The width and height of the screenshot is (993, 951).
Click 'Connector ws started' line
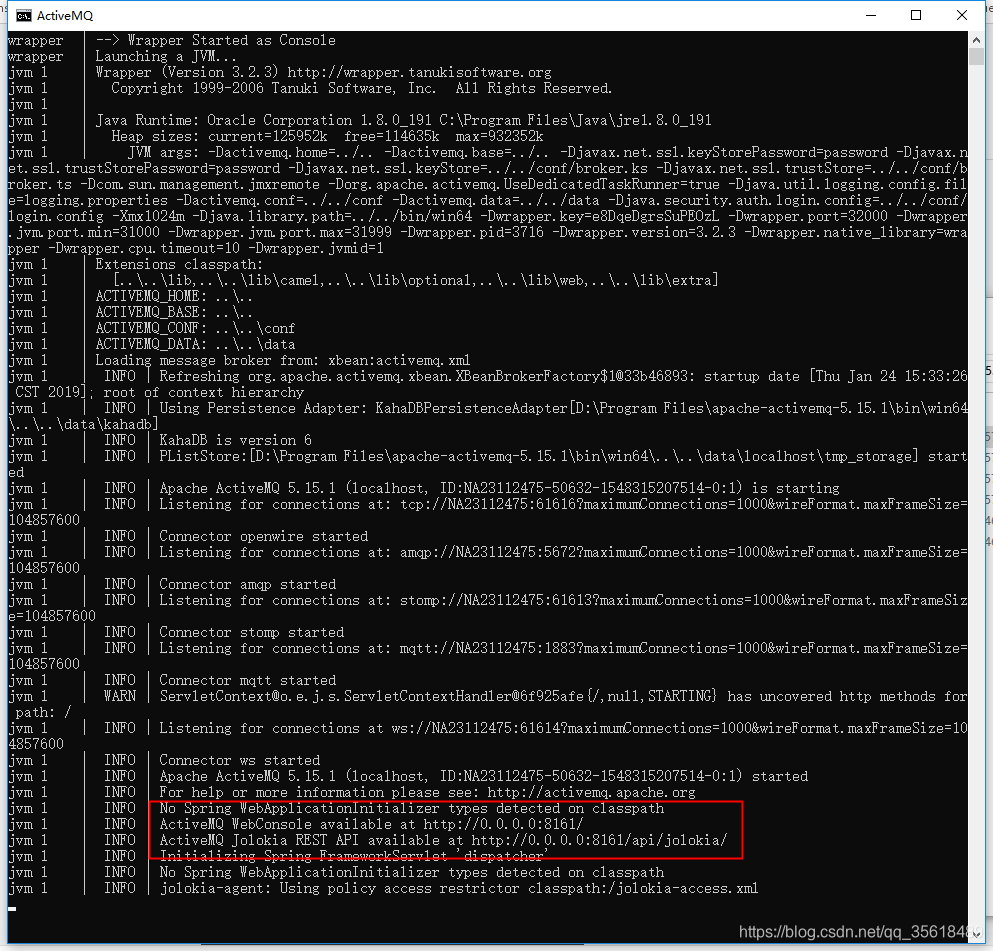click(x=239, y=760)
